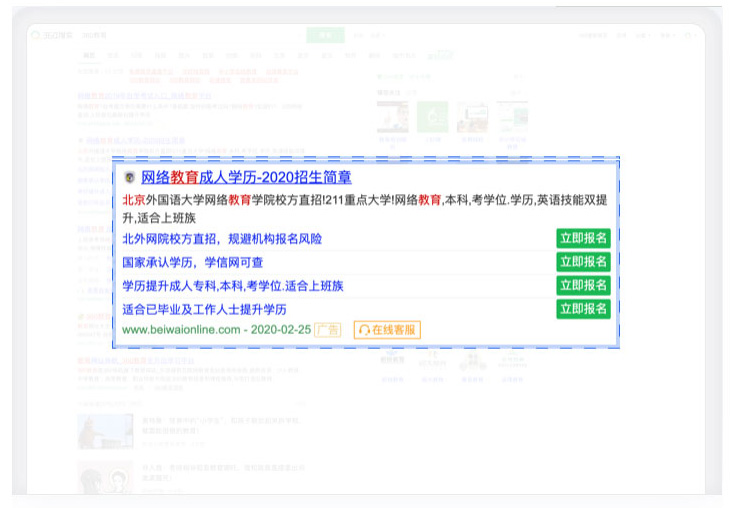The width and height of the screenshot is (732, 508).
Task: Click the 适合已毕业及工作人士提升学历 link
Action: pyautogui.click(x=204, y=309)
